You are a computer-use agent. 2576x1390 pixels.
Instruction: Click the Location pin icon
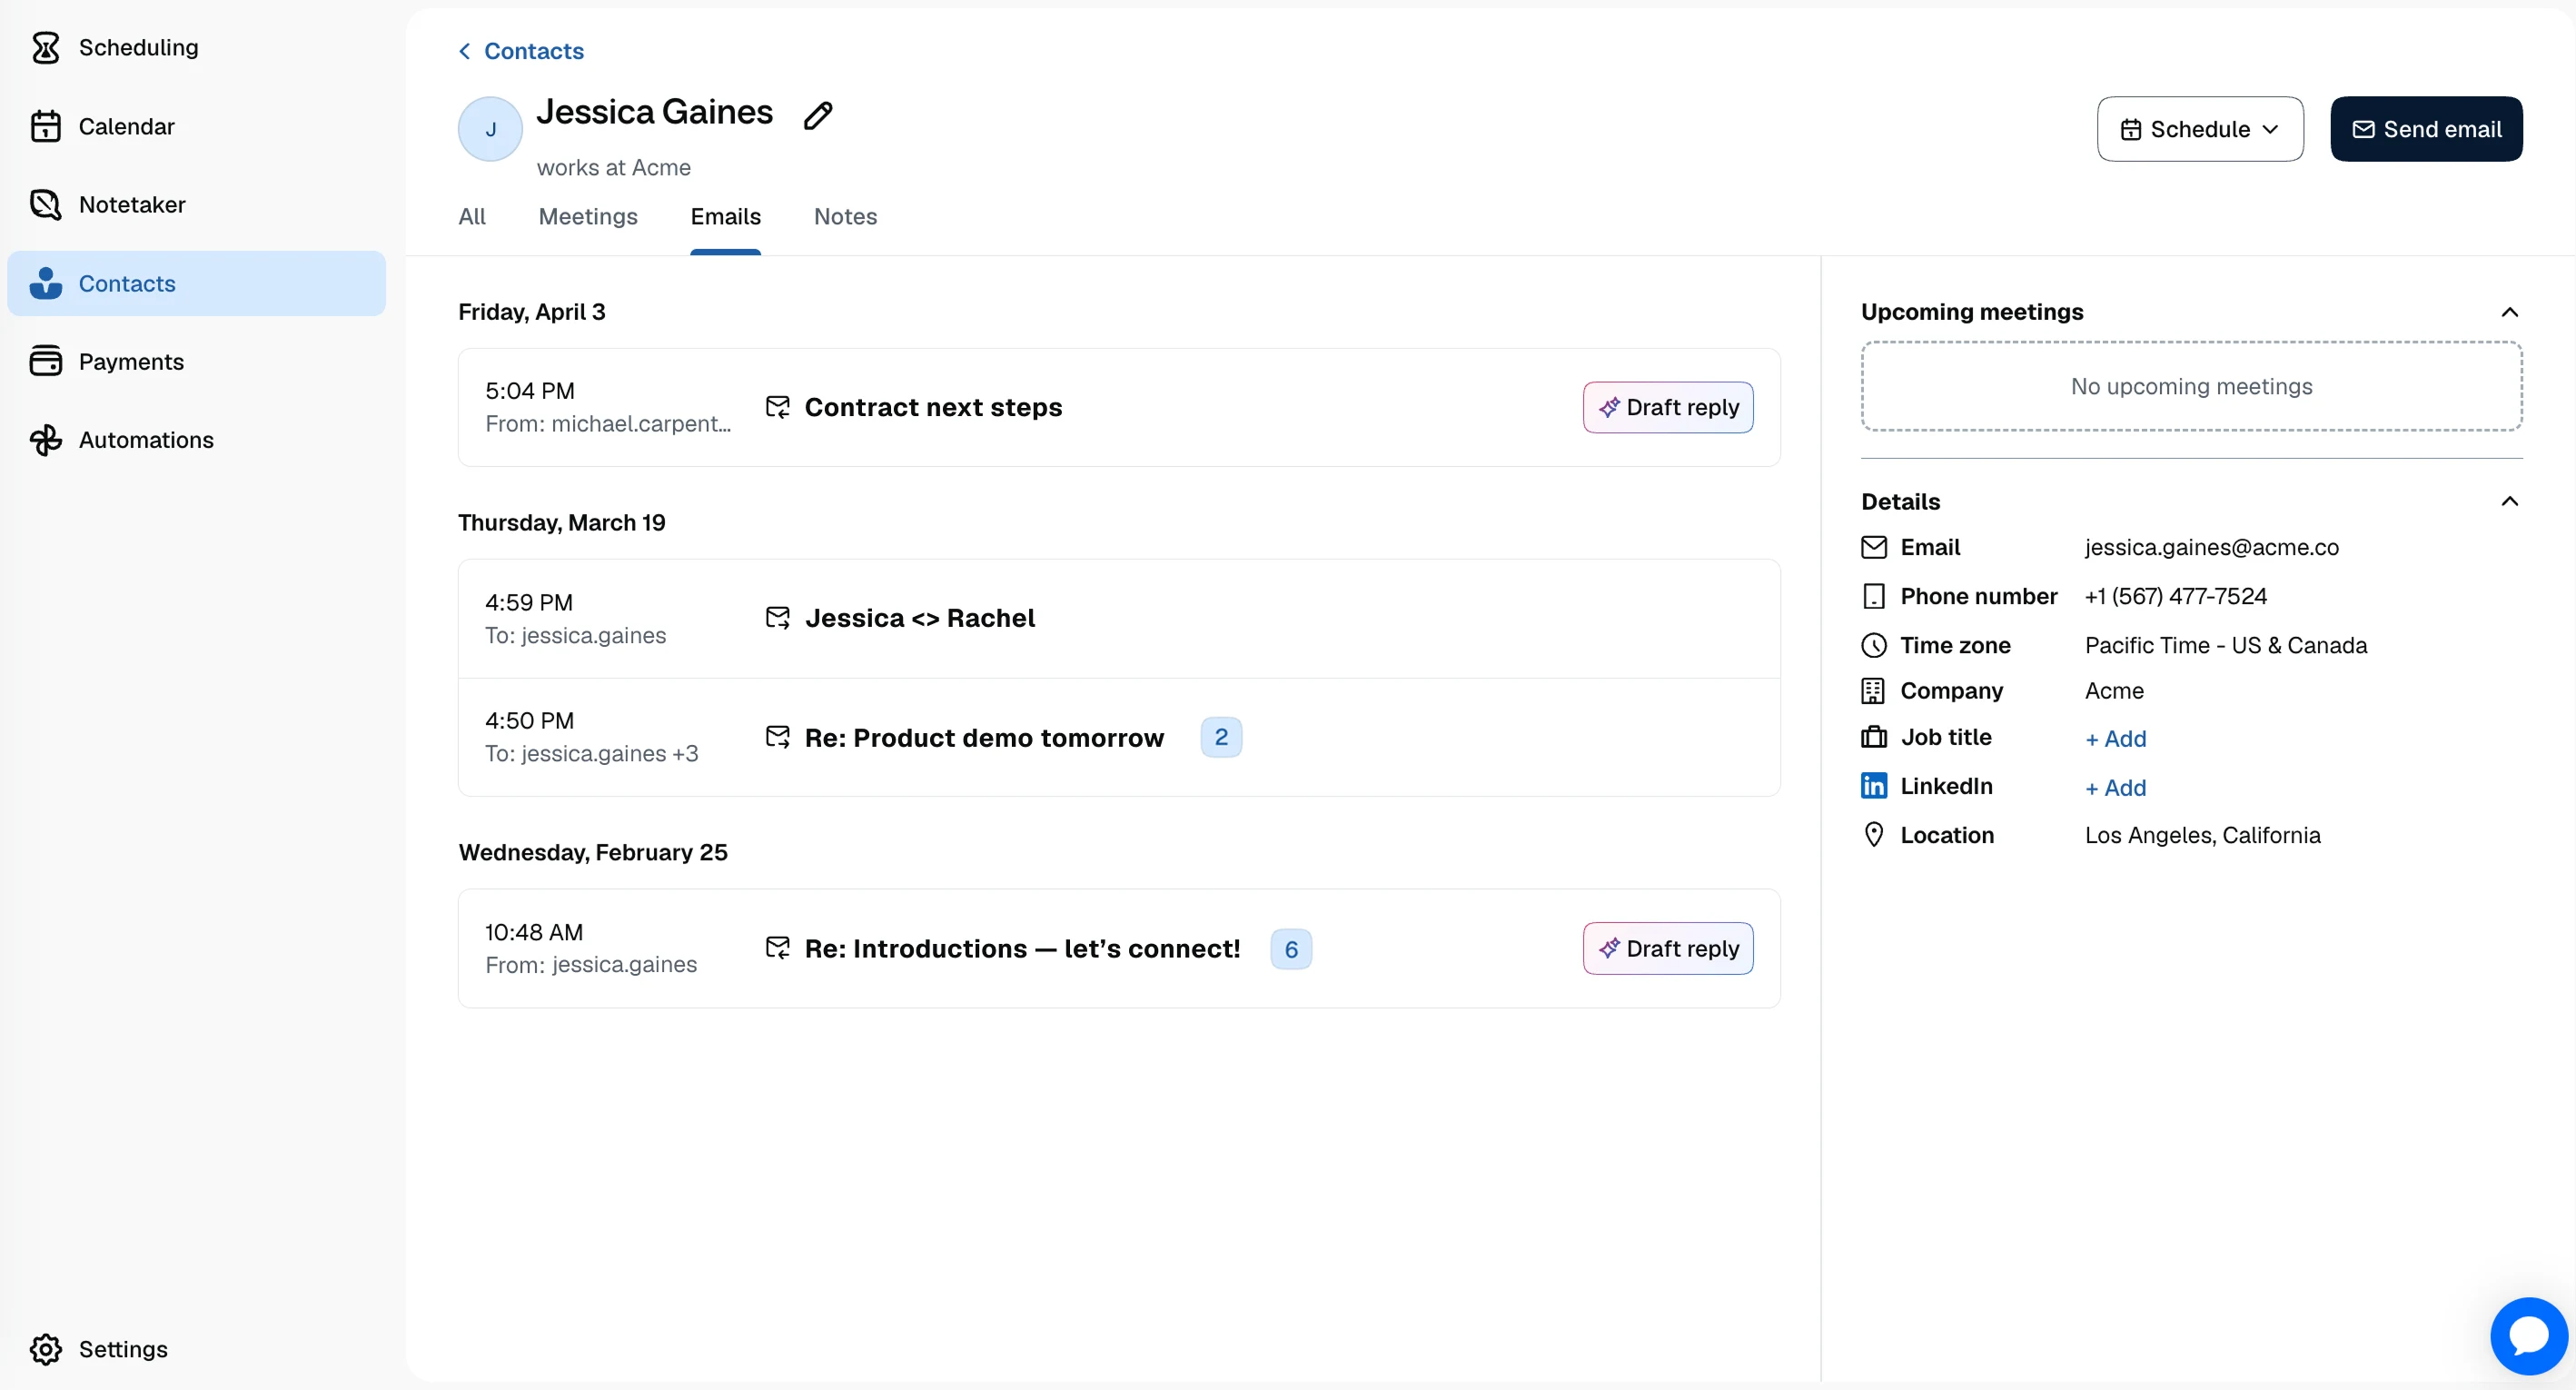(x=1873, y=835)
